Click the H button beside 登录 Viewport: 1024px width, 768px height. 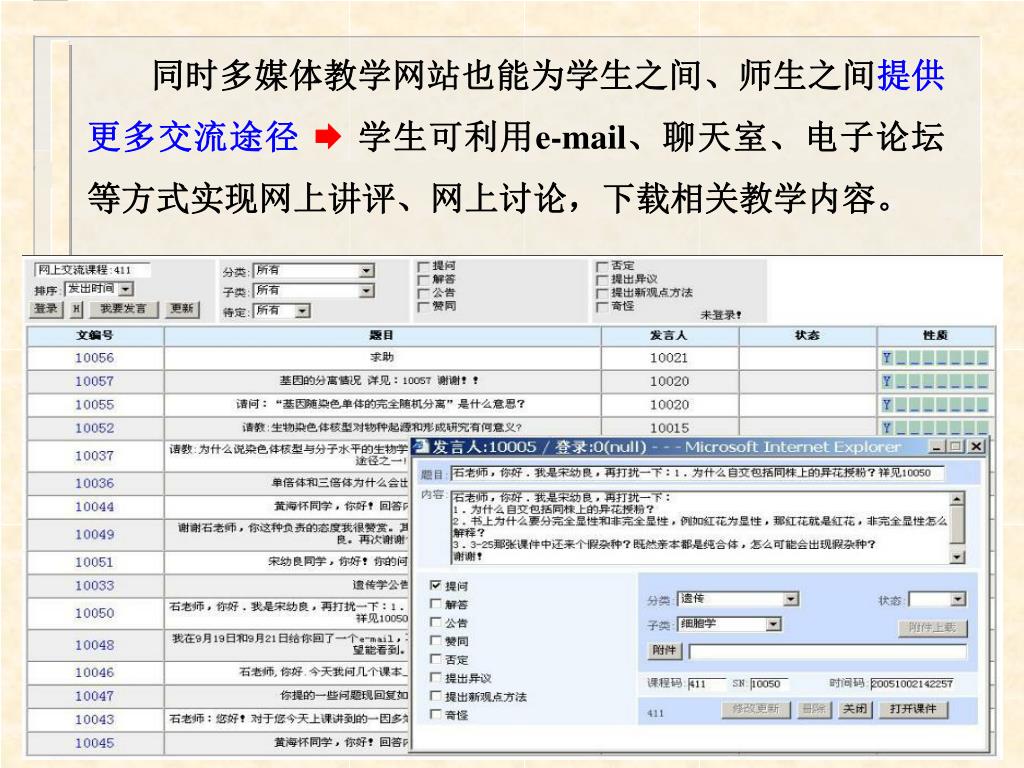point(77,309)
